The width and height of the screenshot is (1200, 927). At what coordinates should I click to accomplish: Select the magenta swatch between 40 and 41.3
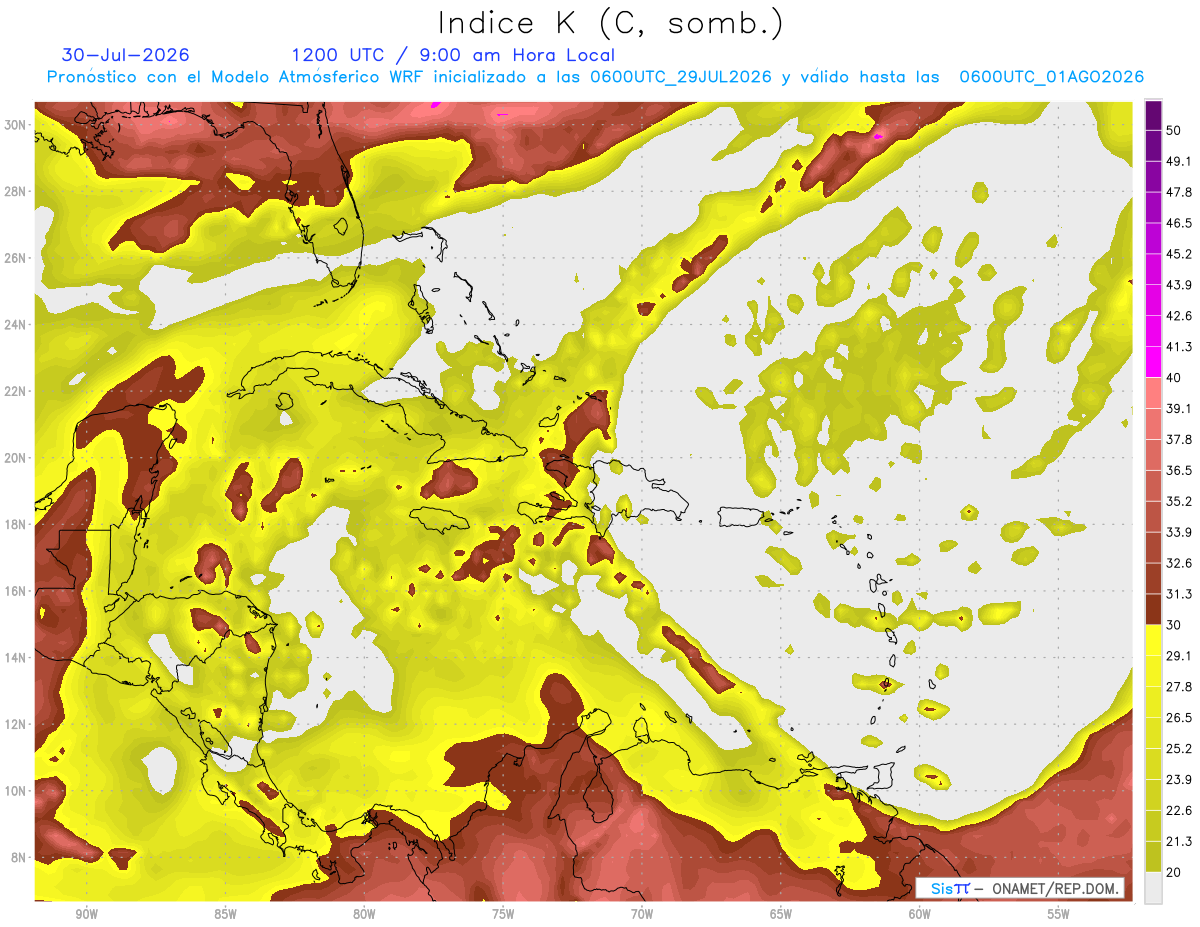coord(1153,362)
